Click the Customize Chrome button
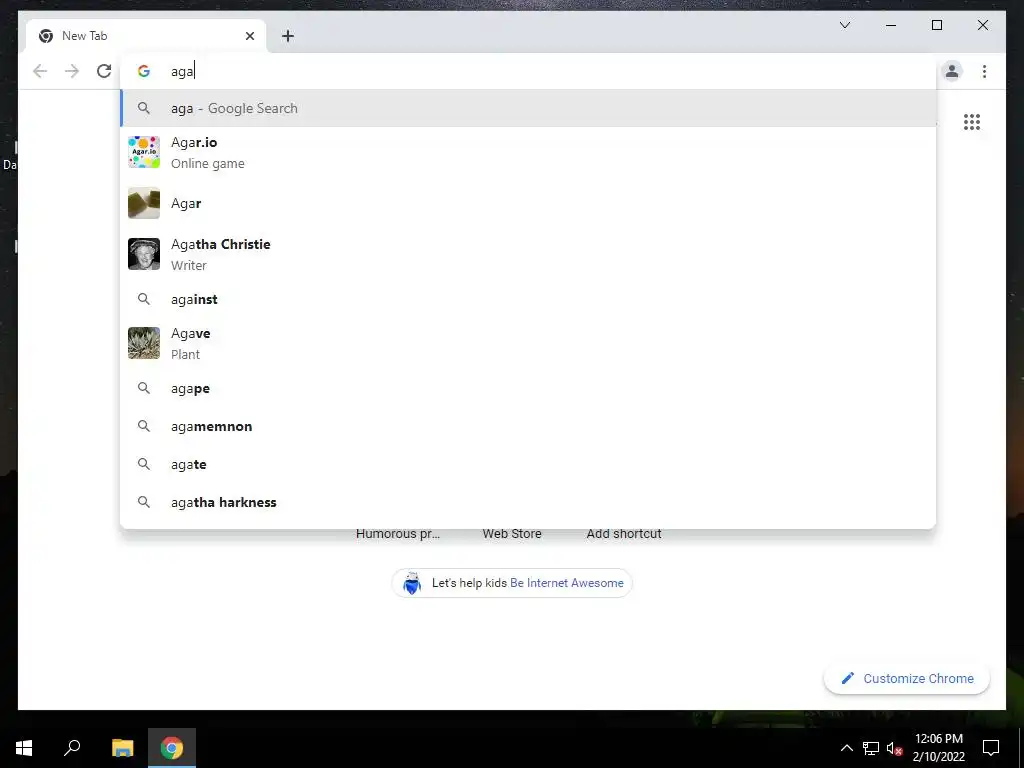This screenshot has height=768, width=1024. 906,679
